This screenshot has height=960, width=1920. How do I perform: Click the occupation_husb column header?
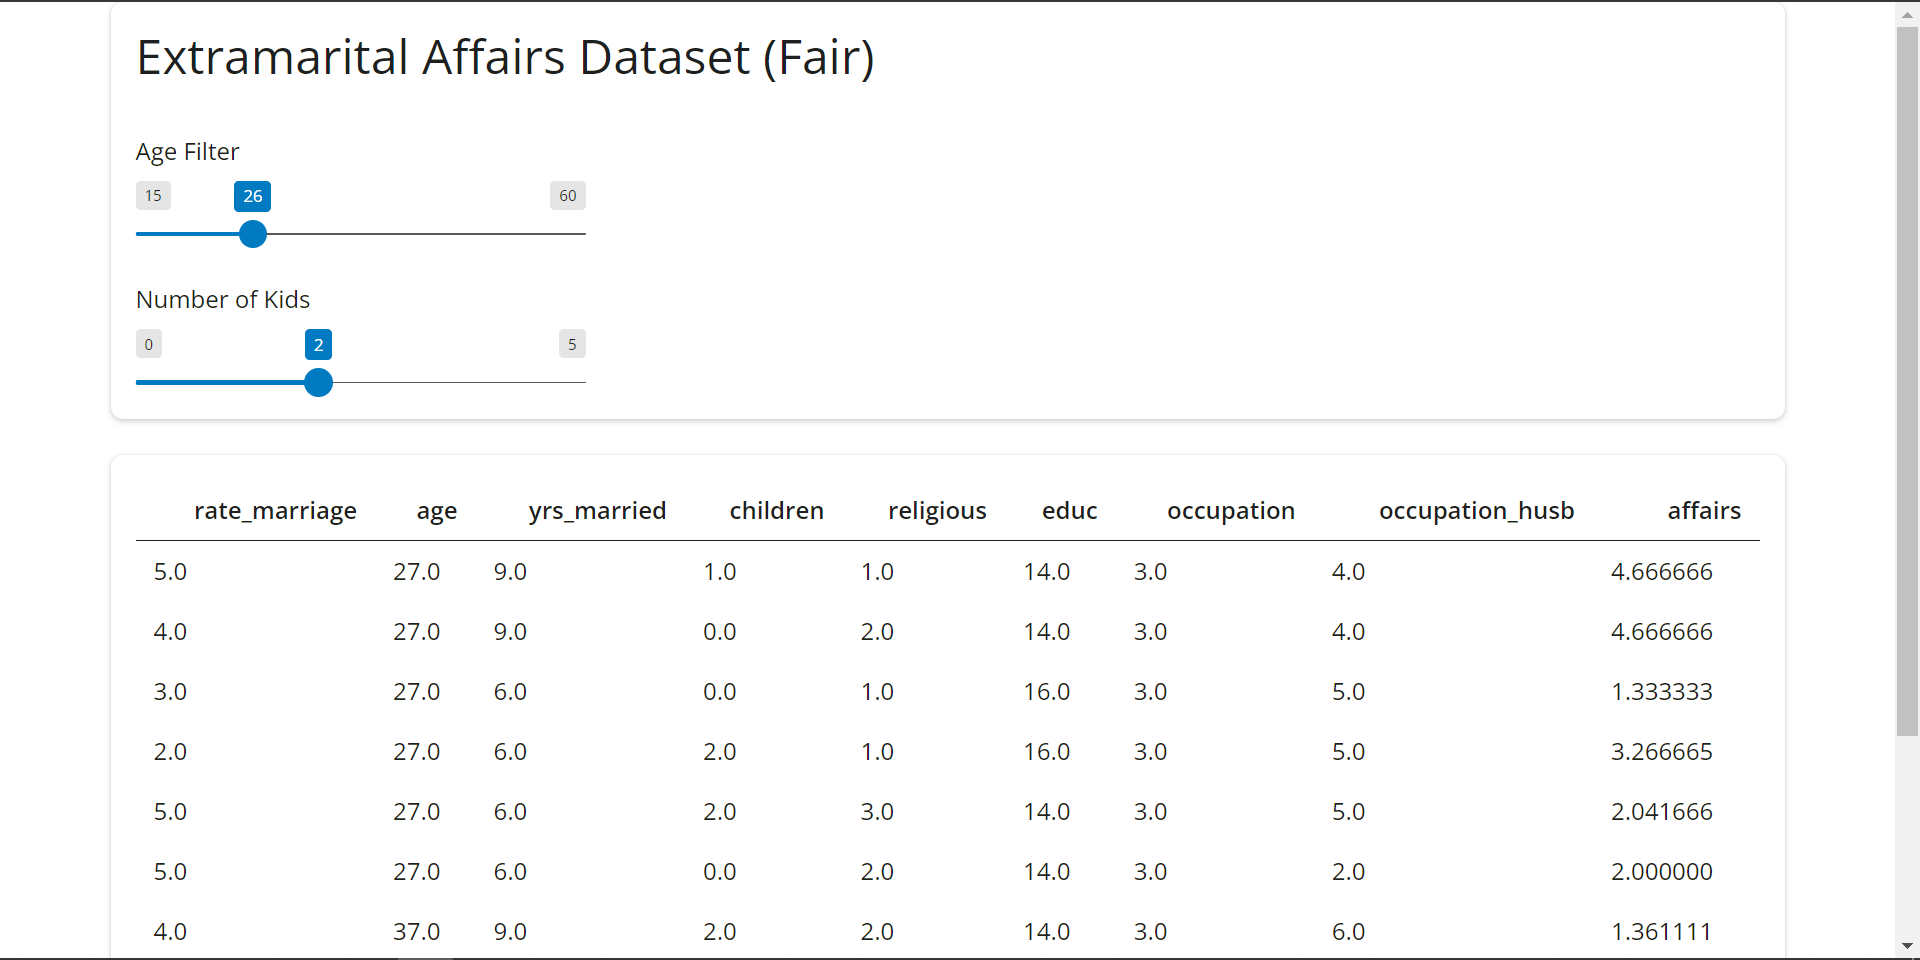pyautogui.click(x=1476, y=511)
